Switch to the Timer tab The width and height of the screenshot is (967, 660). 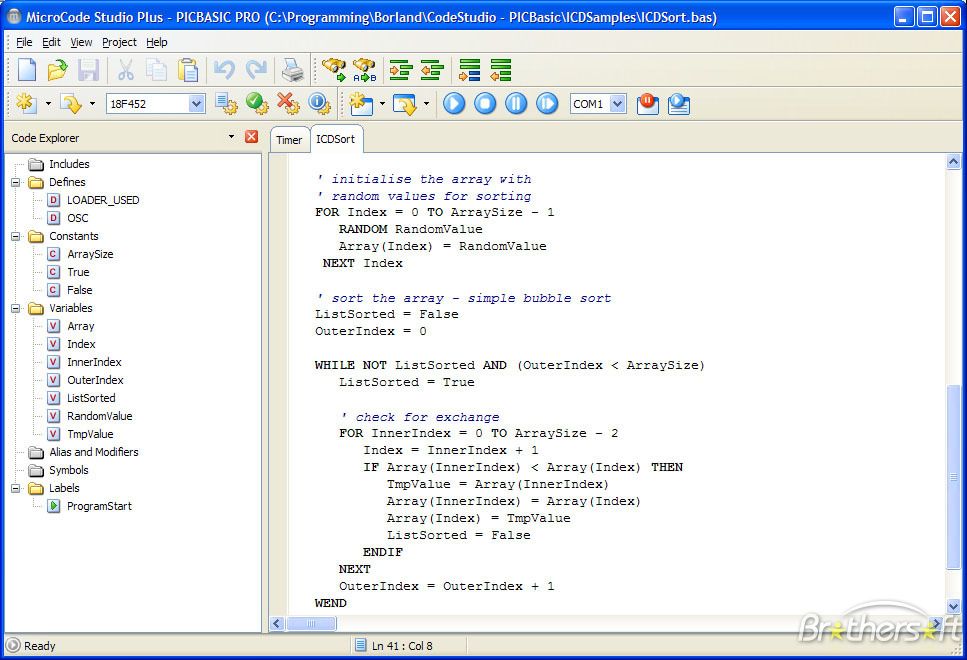[288, 140]
